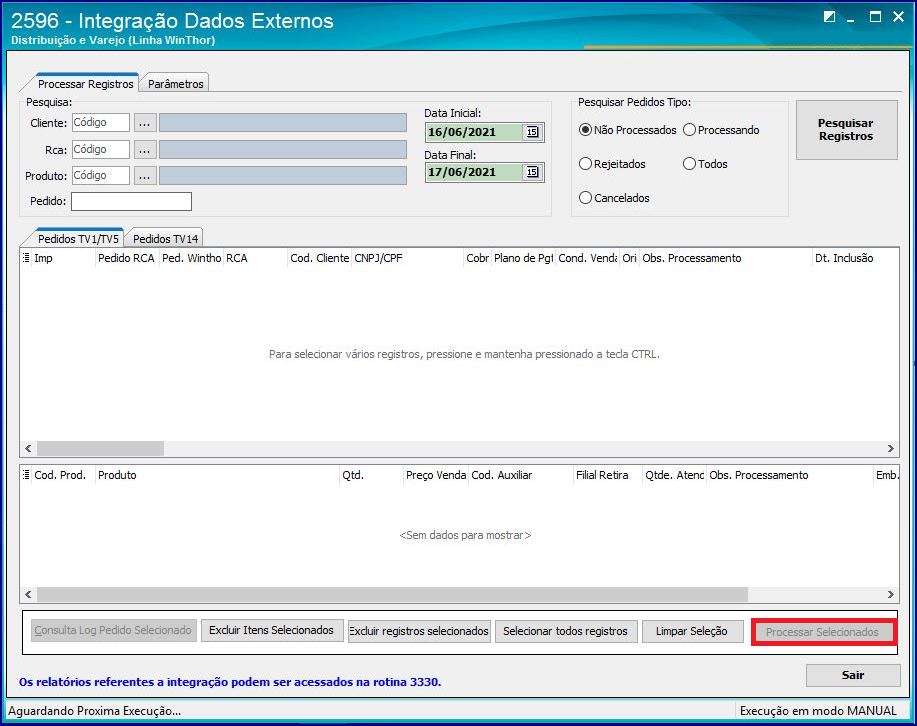This screenshot has width=917, height=726.
Task: Click the Cobr column header
Action: pos(478,258)
